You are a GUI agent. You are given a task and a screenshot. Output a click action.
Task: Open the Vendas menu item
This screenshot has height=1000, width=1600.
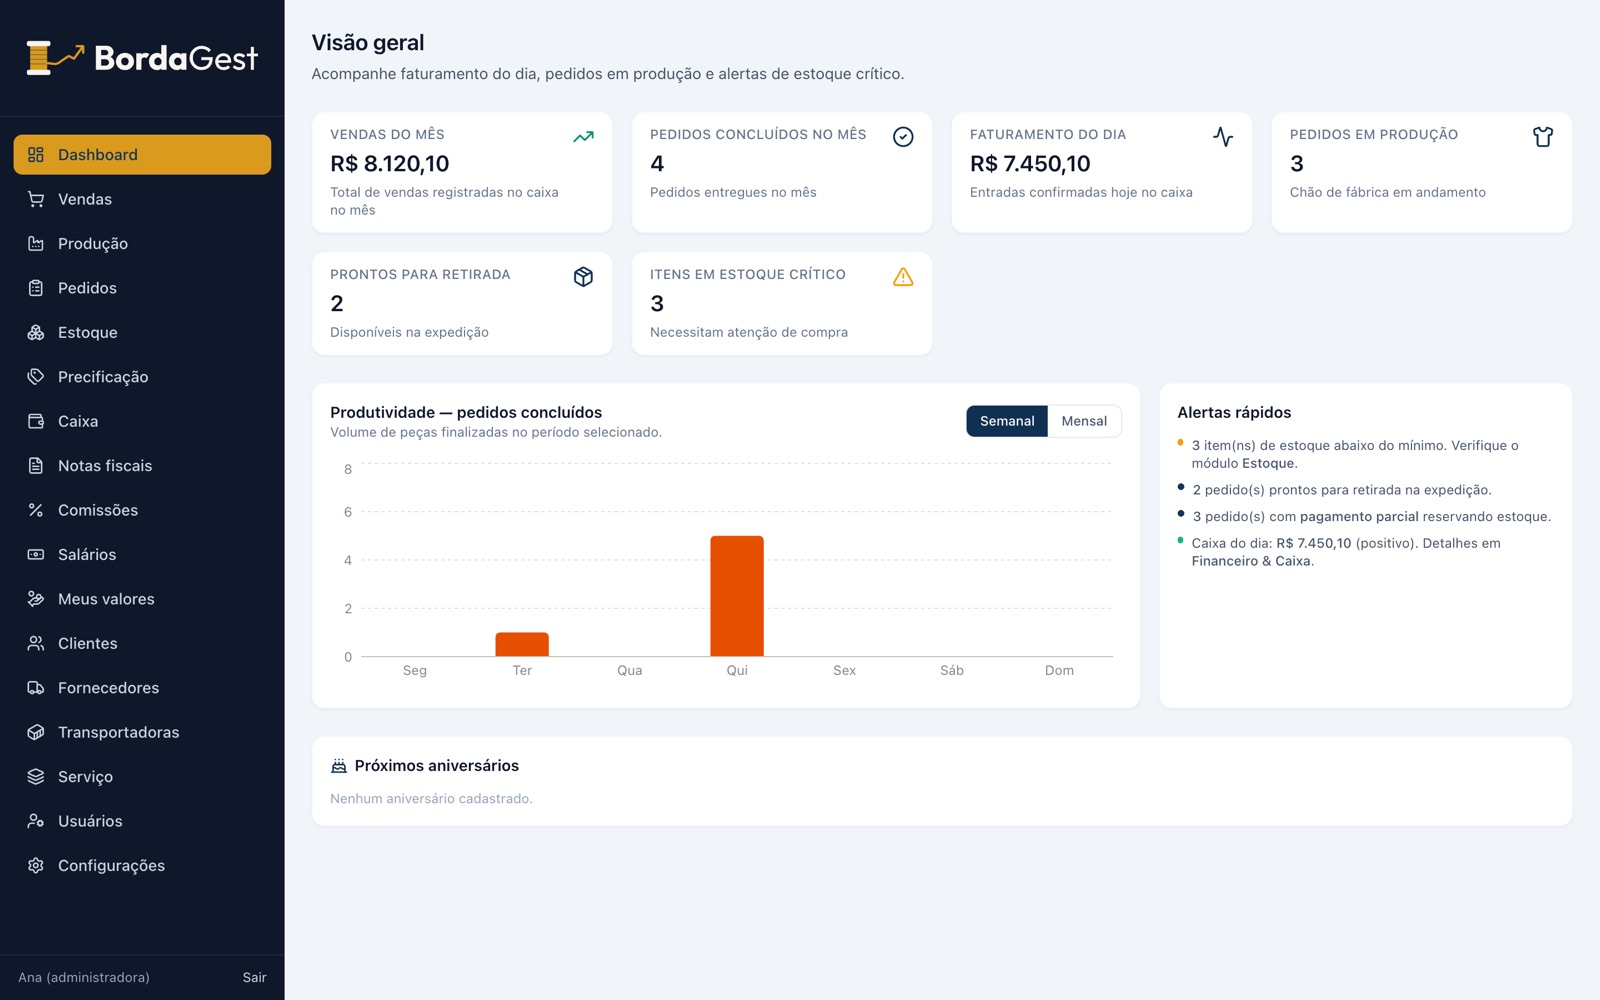[x=142, y=199]
